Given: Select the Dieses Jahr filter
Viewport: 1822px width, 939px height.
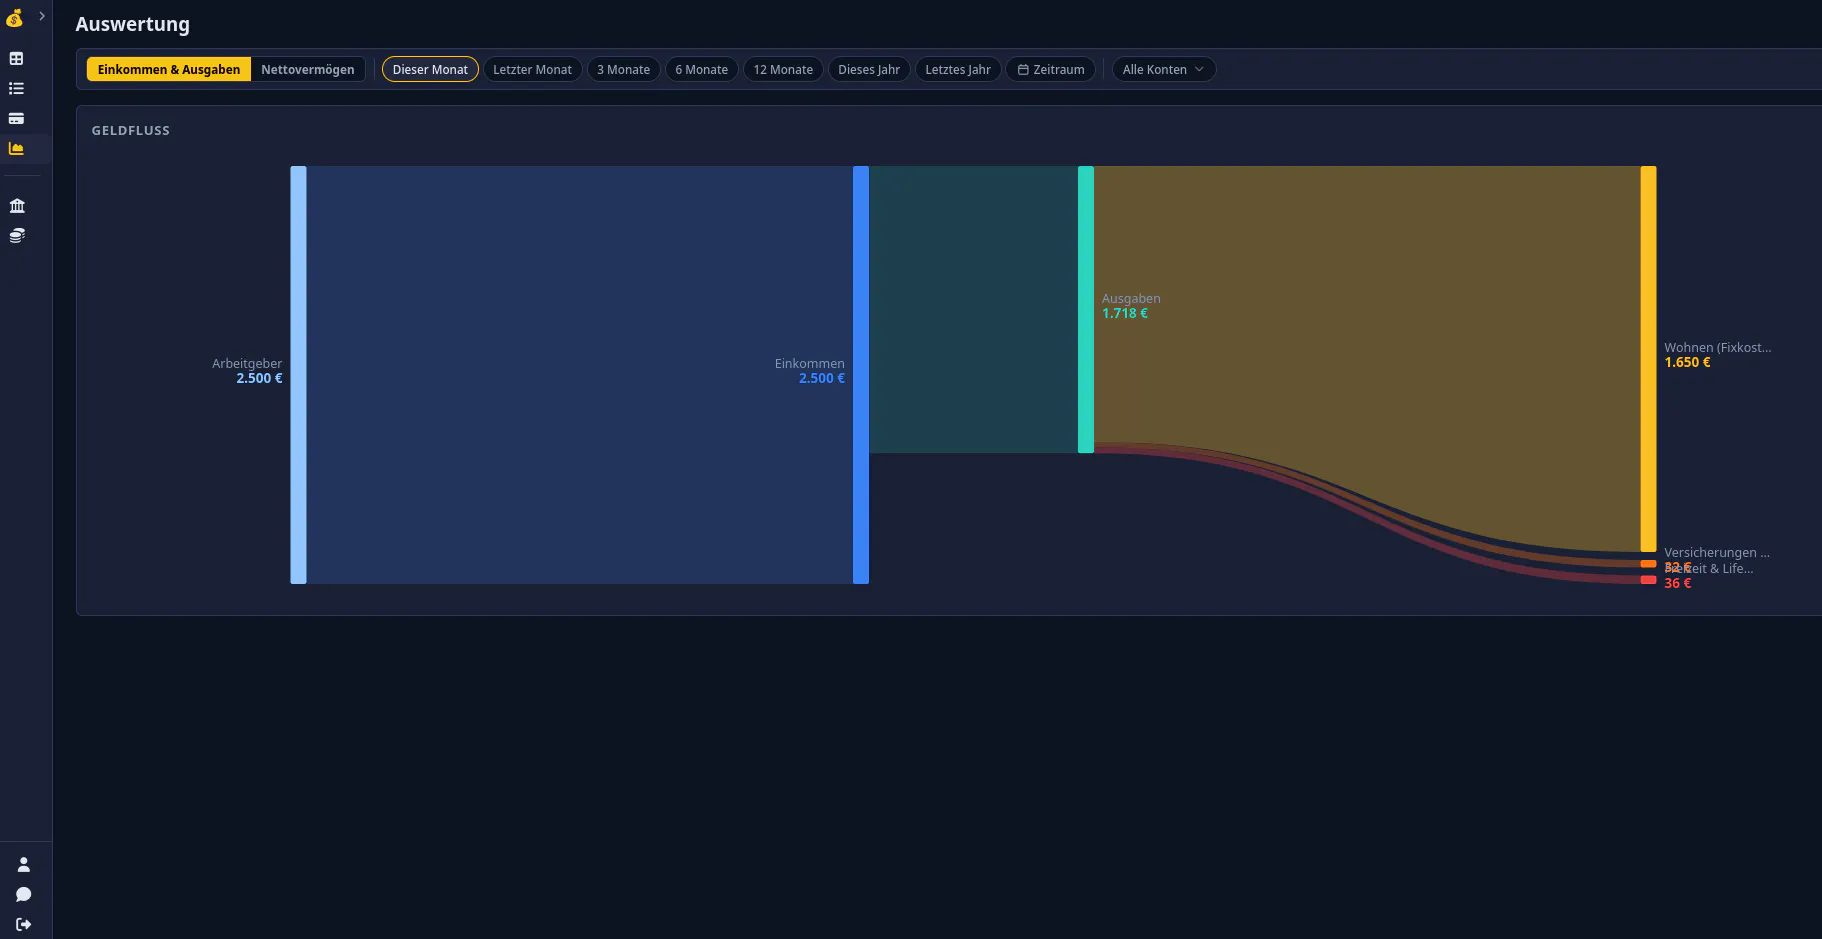Looking at the screenshot, I should click(869, 69).
